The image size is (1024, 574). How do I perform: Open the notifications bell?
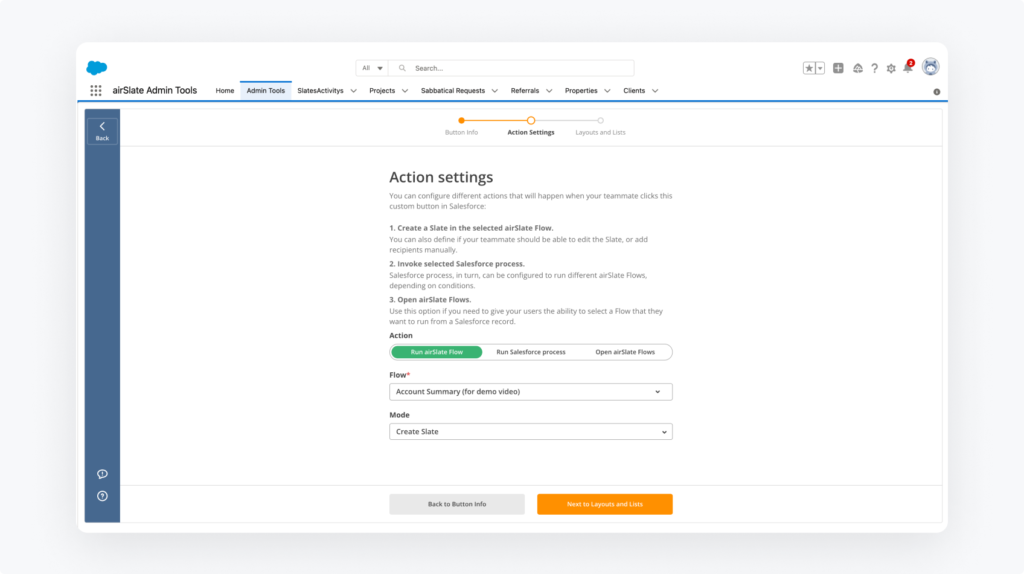[908, 68]
